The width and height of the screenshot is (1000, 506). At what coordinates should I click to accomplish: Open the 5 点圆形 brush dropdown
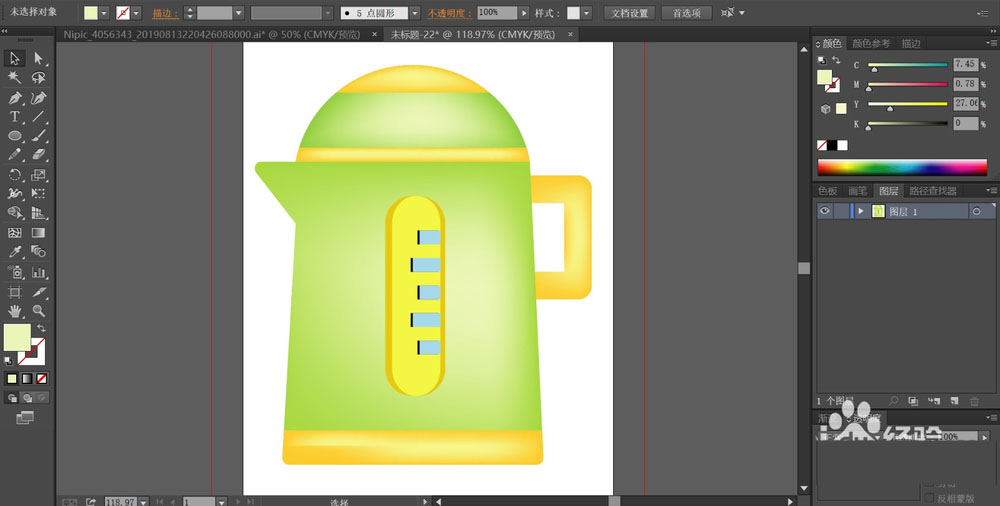(x=415, y=13)
